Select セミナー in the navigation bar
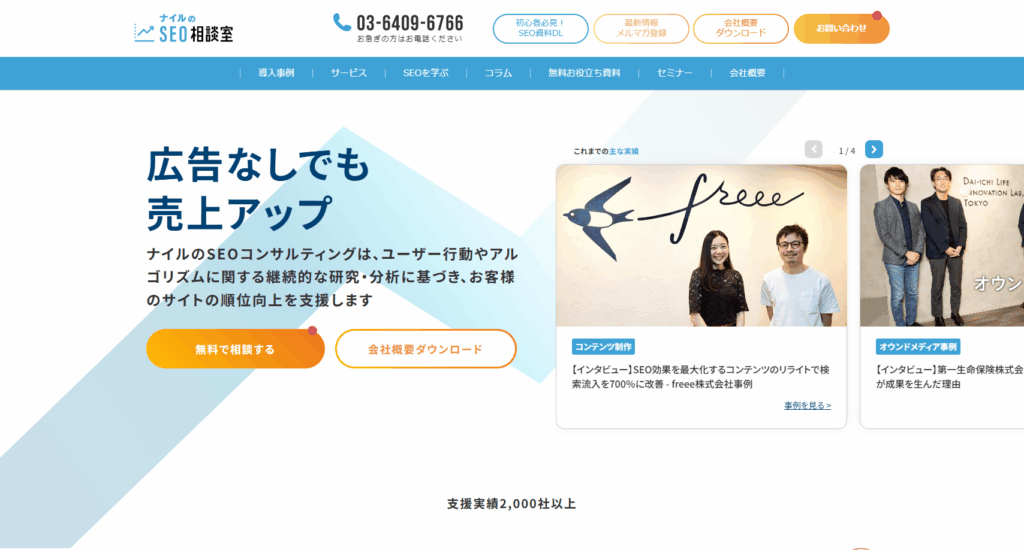Image resolution: width=1024 pixels, height=550 pixels. point(675,73)
